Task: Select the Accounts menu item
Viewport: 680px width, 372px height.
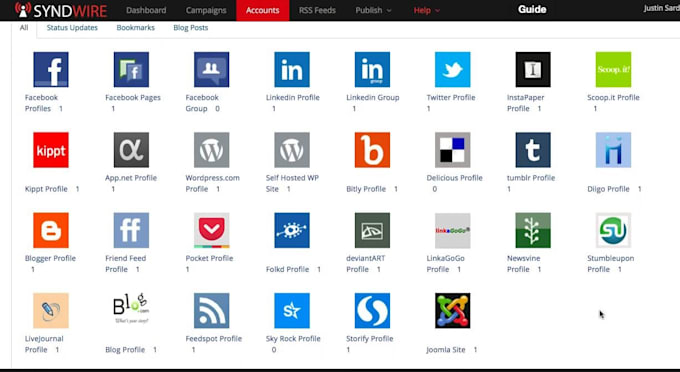Action: point(263,10)
